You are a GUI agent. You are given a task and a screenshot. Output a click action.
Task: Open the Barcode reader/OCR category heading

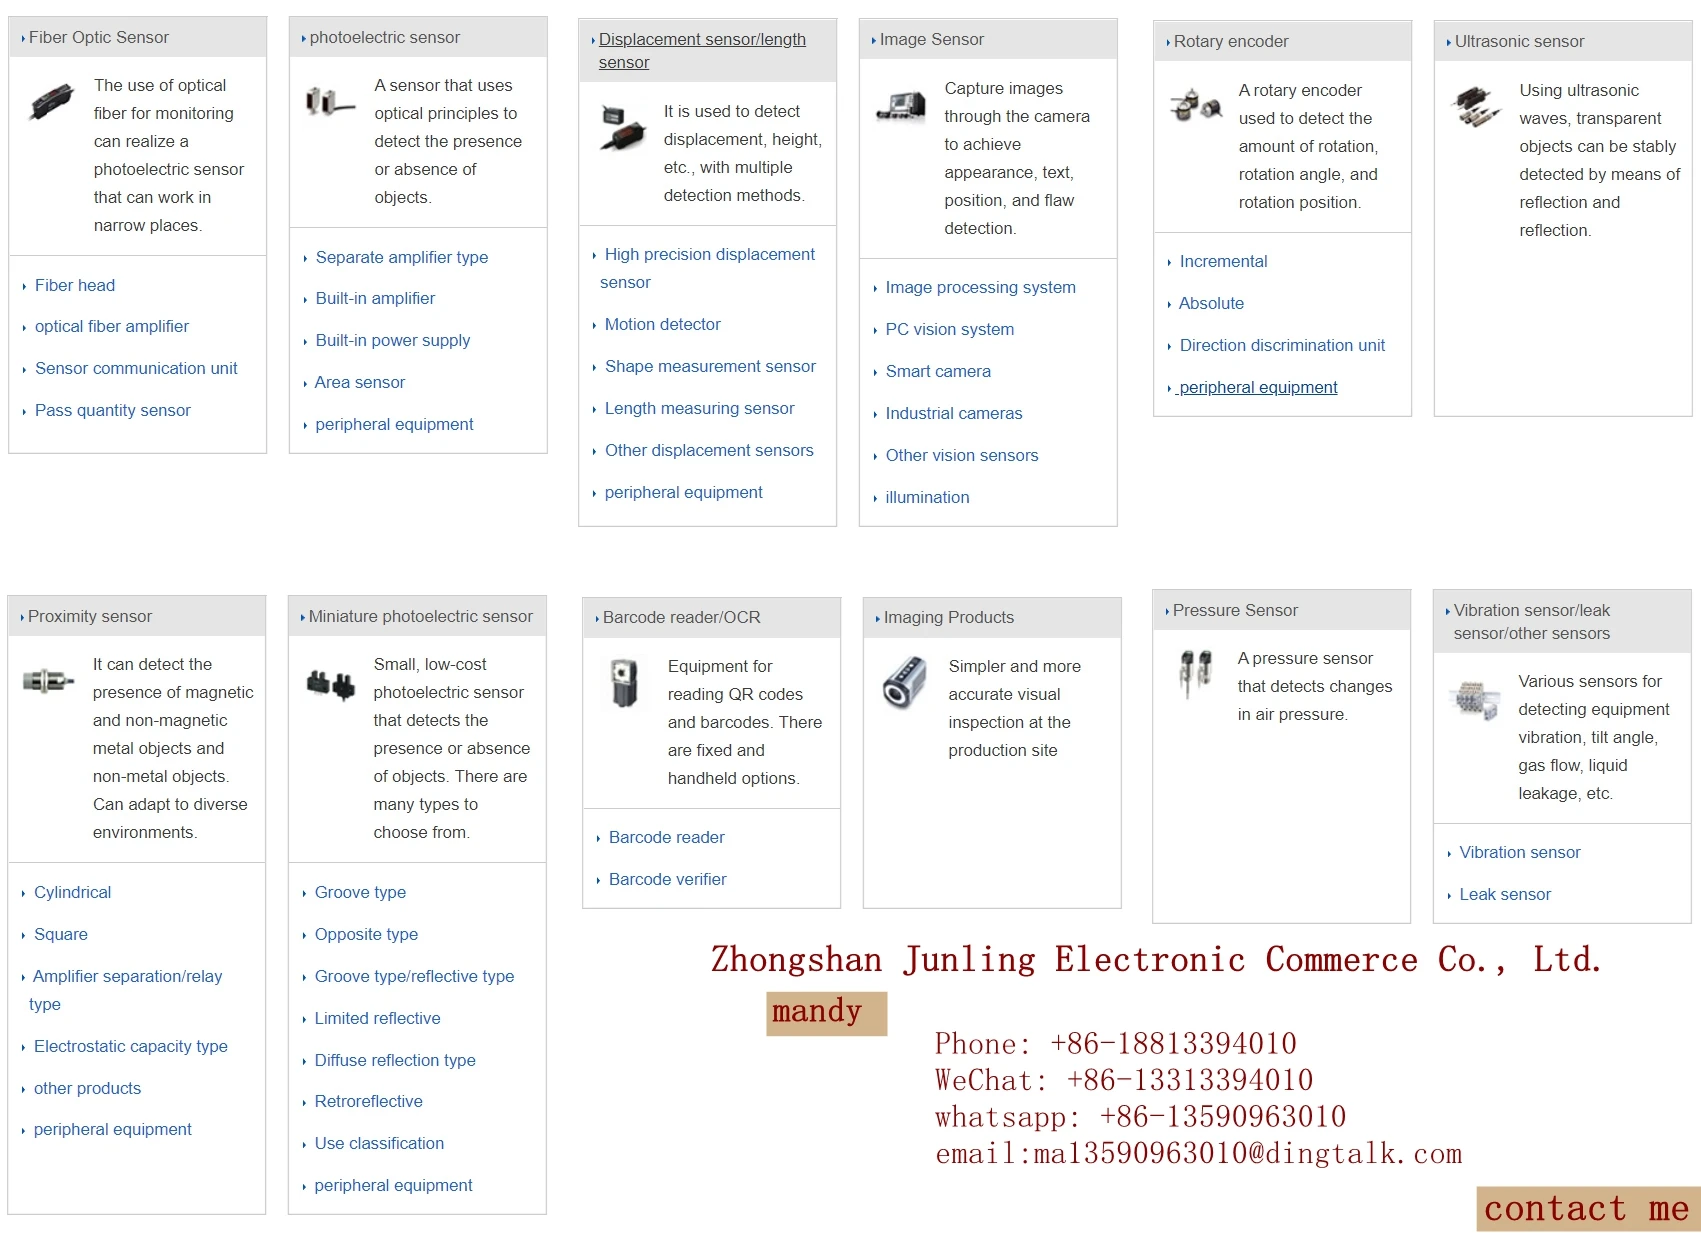pos(681,617)
